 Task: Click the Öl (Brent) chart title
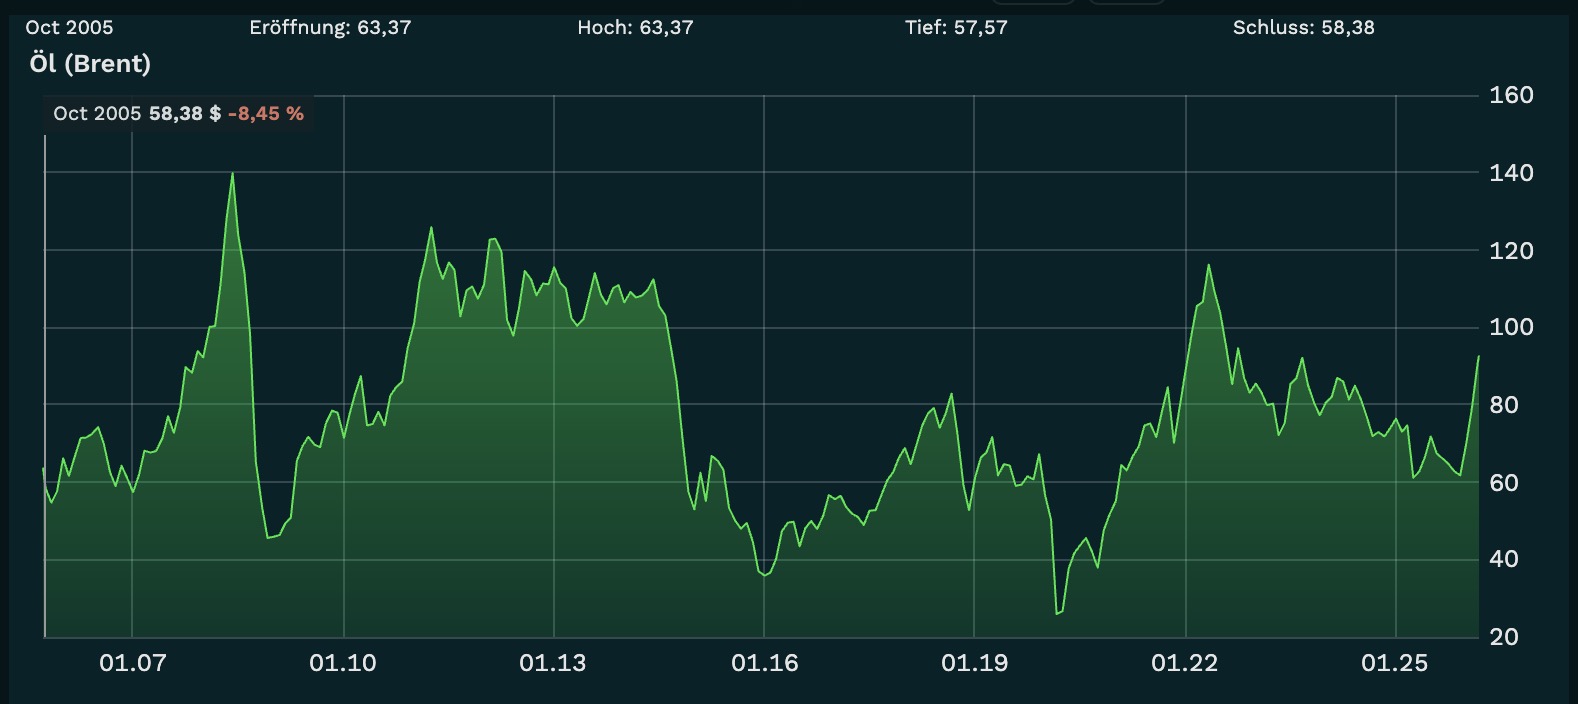tap(90, 64)
